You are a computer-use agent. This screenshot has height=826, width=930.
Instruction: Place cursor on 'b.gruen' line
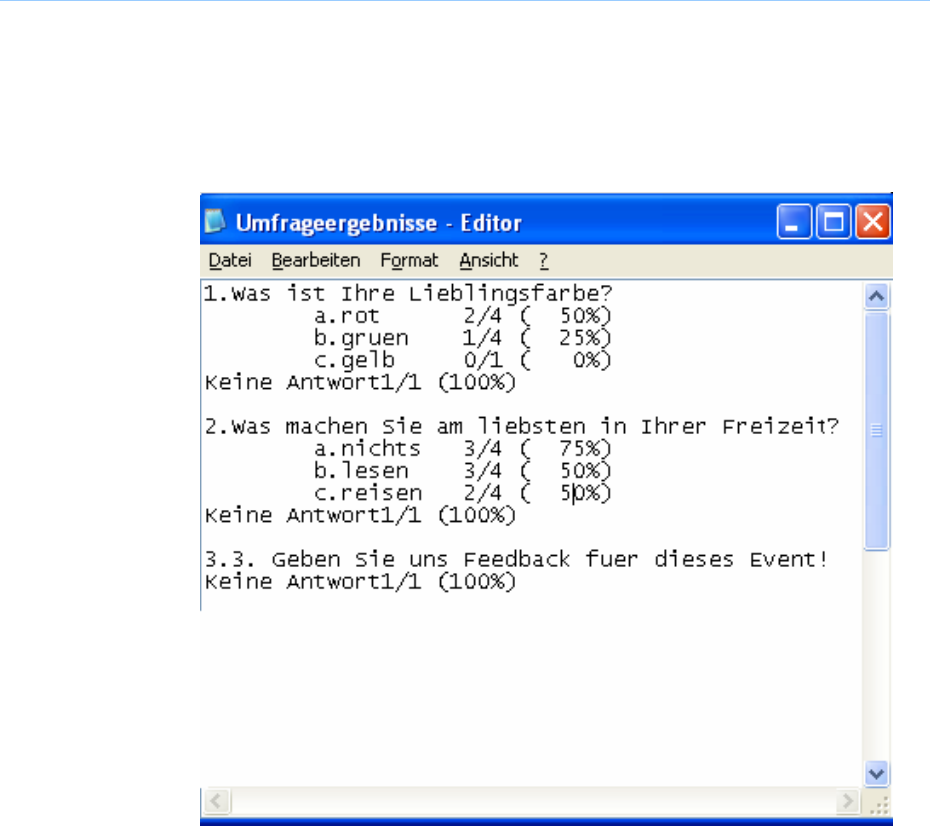[463, 338]
